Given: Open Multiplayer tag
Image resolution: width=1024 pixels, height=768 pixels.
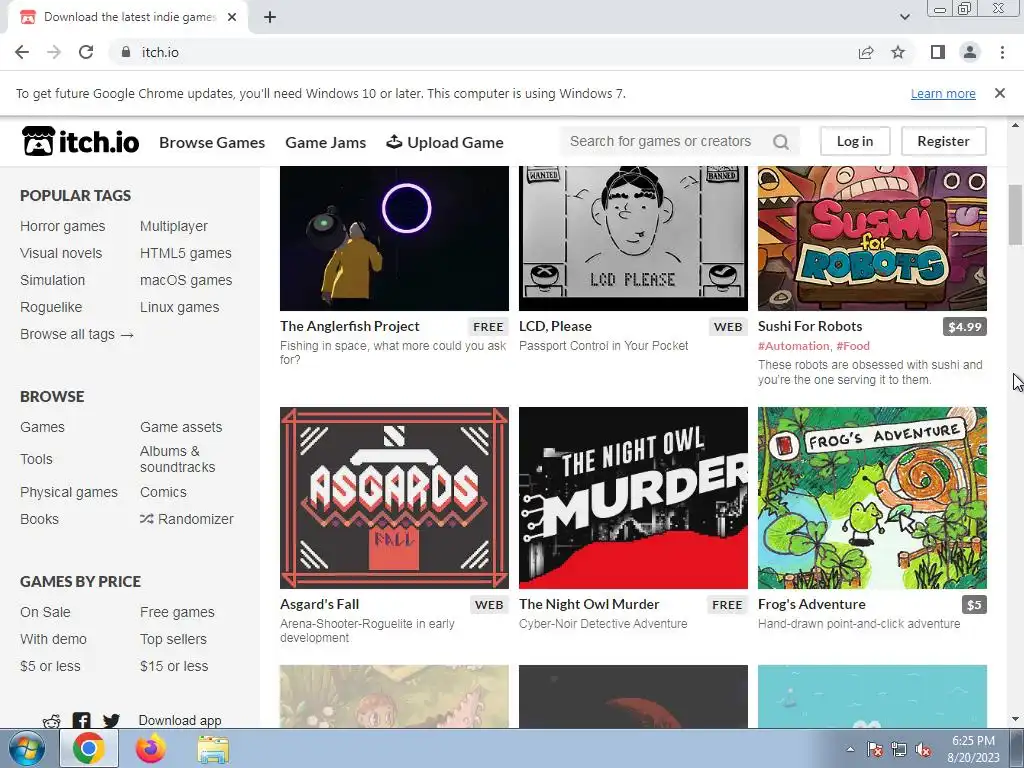Looking at the screenshot, I should coord(174,226).
